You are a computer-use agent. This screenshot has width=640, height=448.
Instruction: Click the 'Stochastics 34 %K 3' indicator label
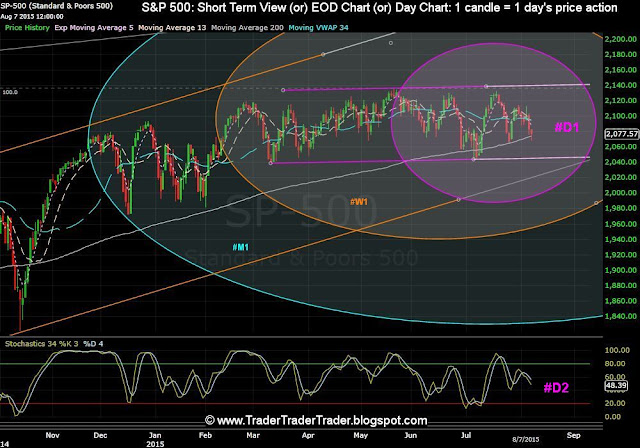pos(41,344)
